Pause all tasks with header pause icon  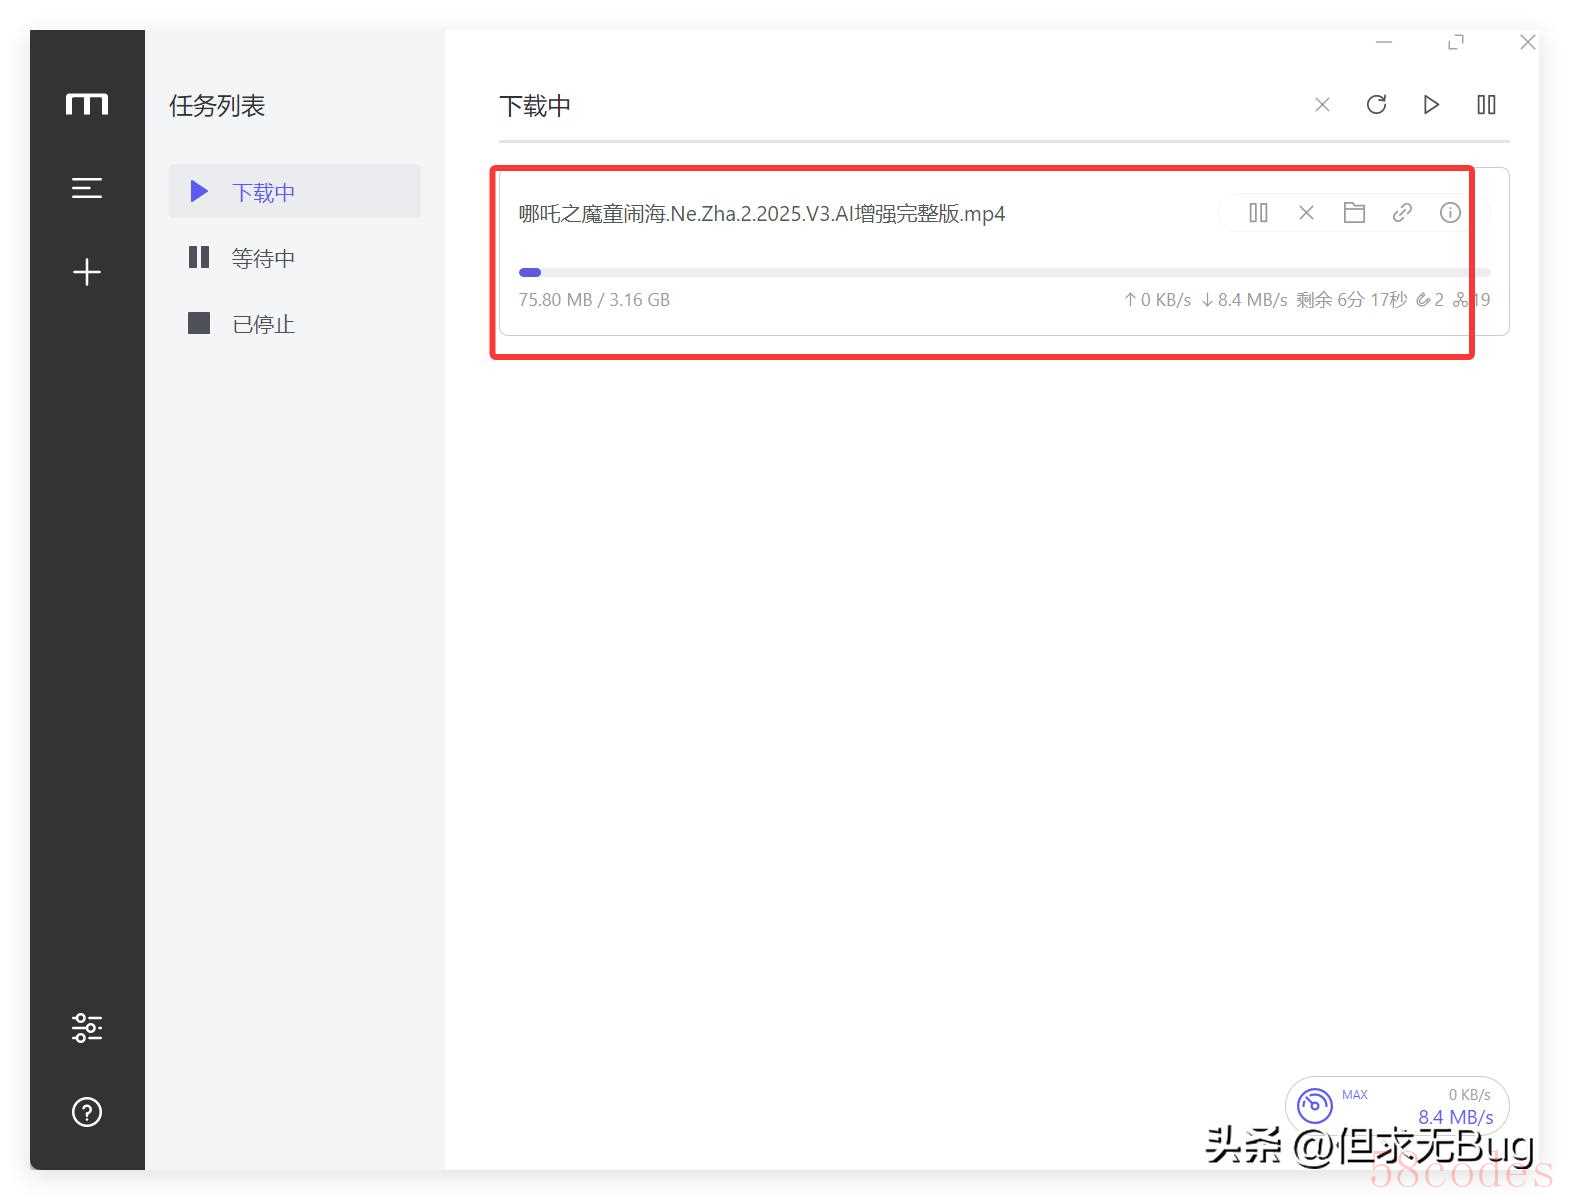point(1486,105)
